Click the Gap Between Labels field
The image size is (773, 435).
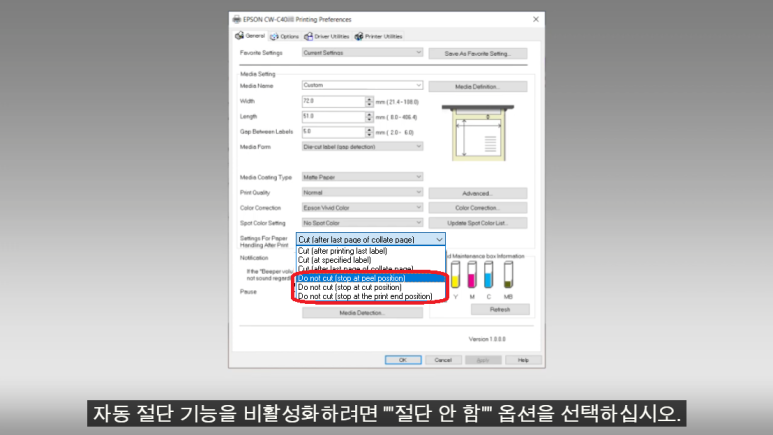[x=333, y=132]
